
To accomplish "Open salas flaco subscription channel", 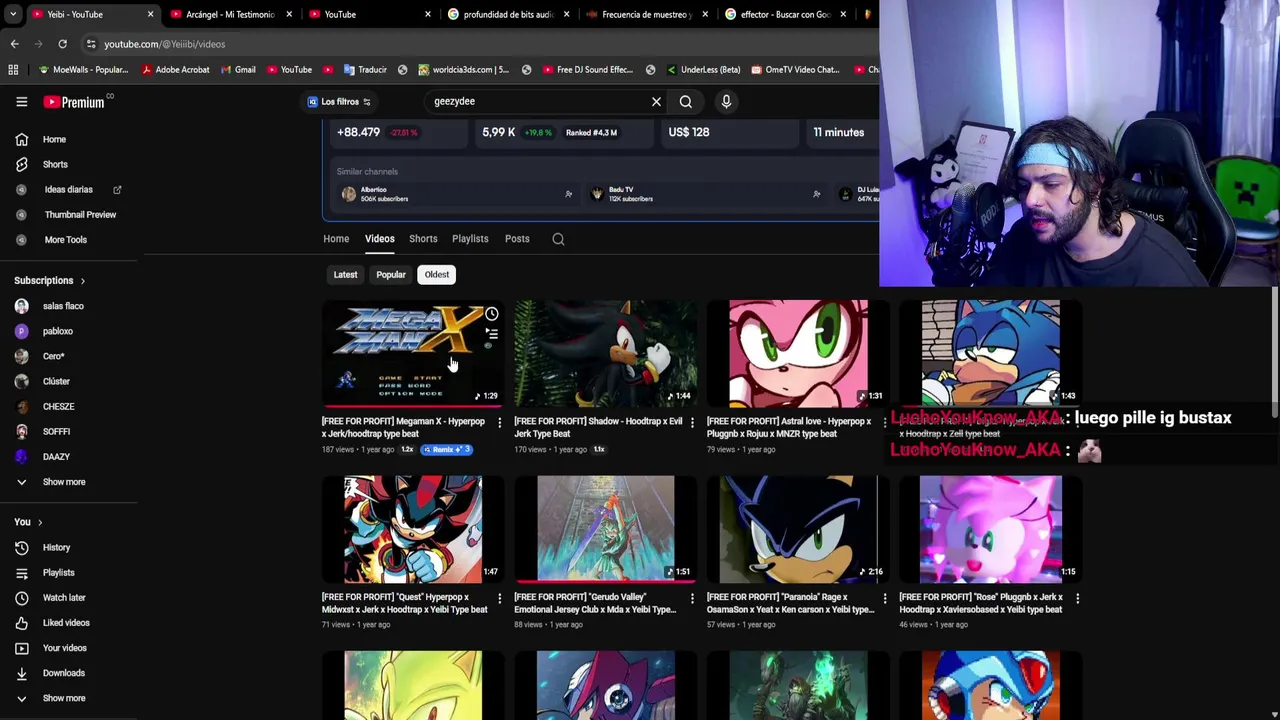I will (x=63, y=306).
